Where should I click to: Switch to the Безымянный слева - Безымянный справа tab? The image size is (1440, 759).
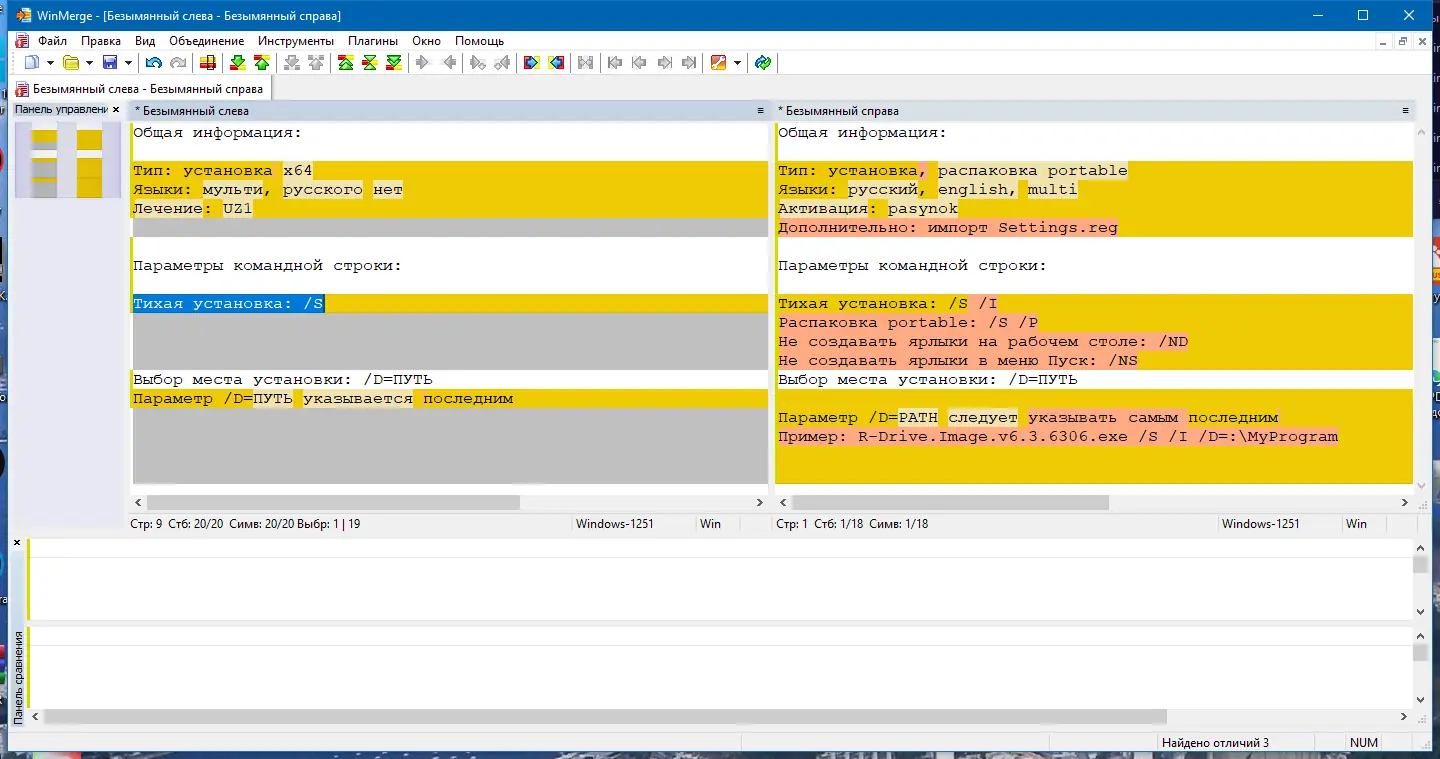click(139, 89)
